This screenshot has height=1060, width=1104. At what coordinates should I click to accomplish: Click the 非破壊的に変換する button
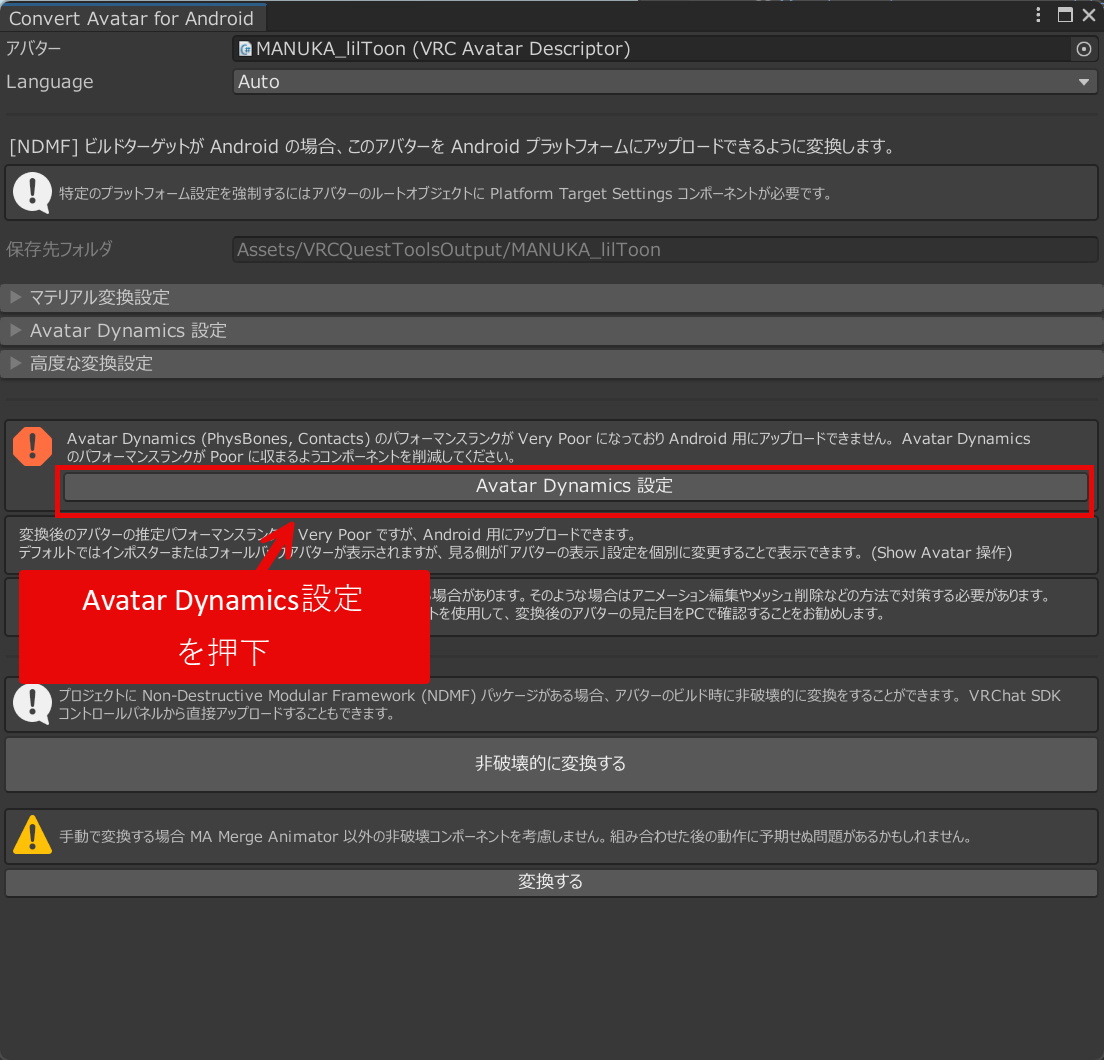click(x=551, y=764)
